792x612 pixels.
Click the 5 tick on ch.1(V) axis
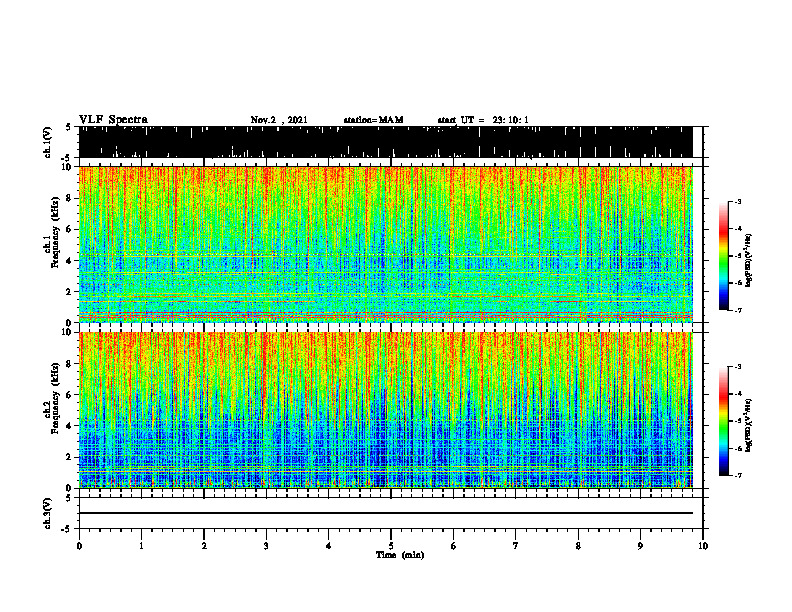(x=68, y=127)
